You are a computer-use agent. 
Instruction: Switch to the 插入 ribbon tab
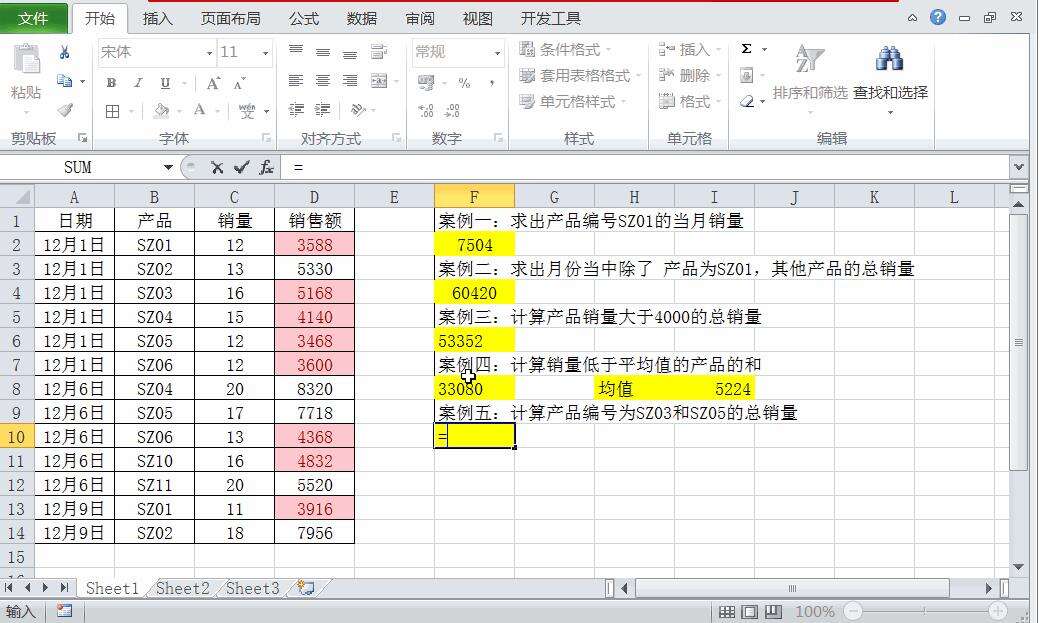158,19
